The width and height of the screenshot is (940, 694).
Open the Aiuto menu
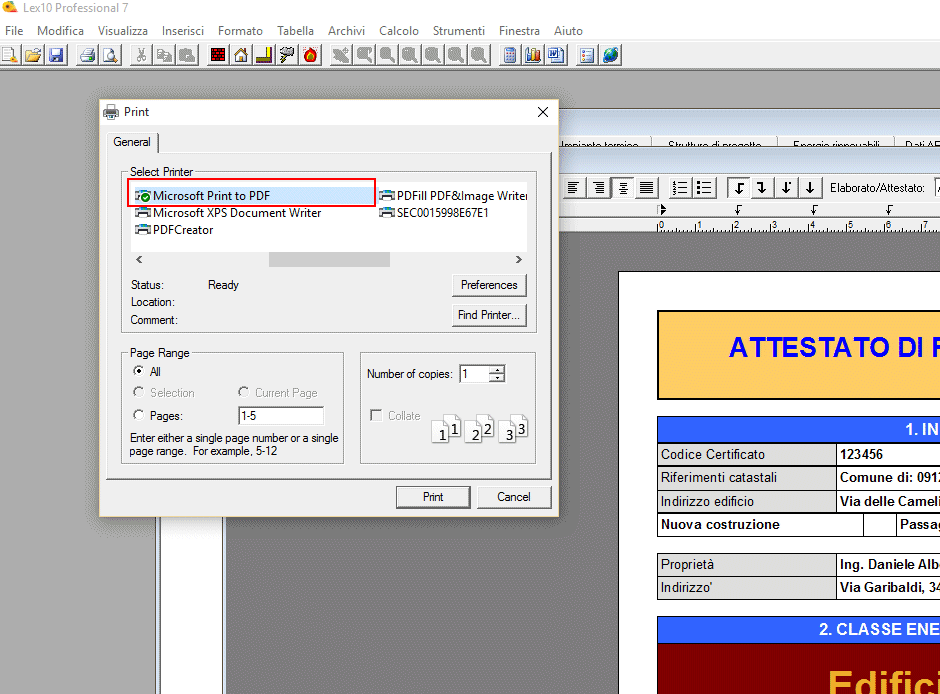coord(568,31)
